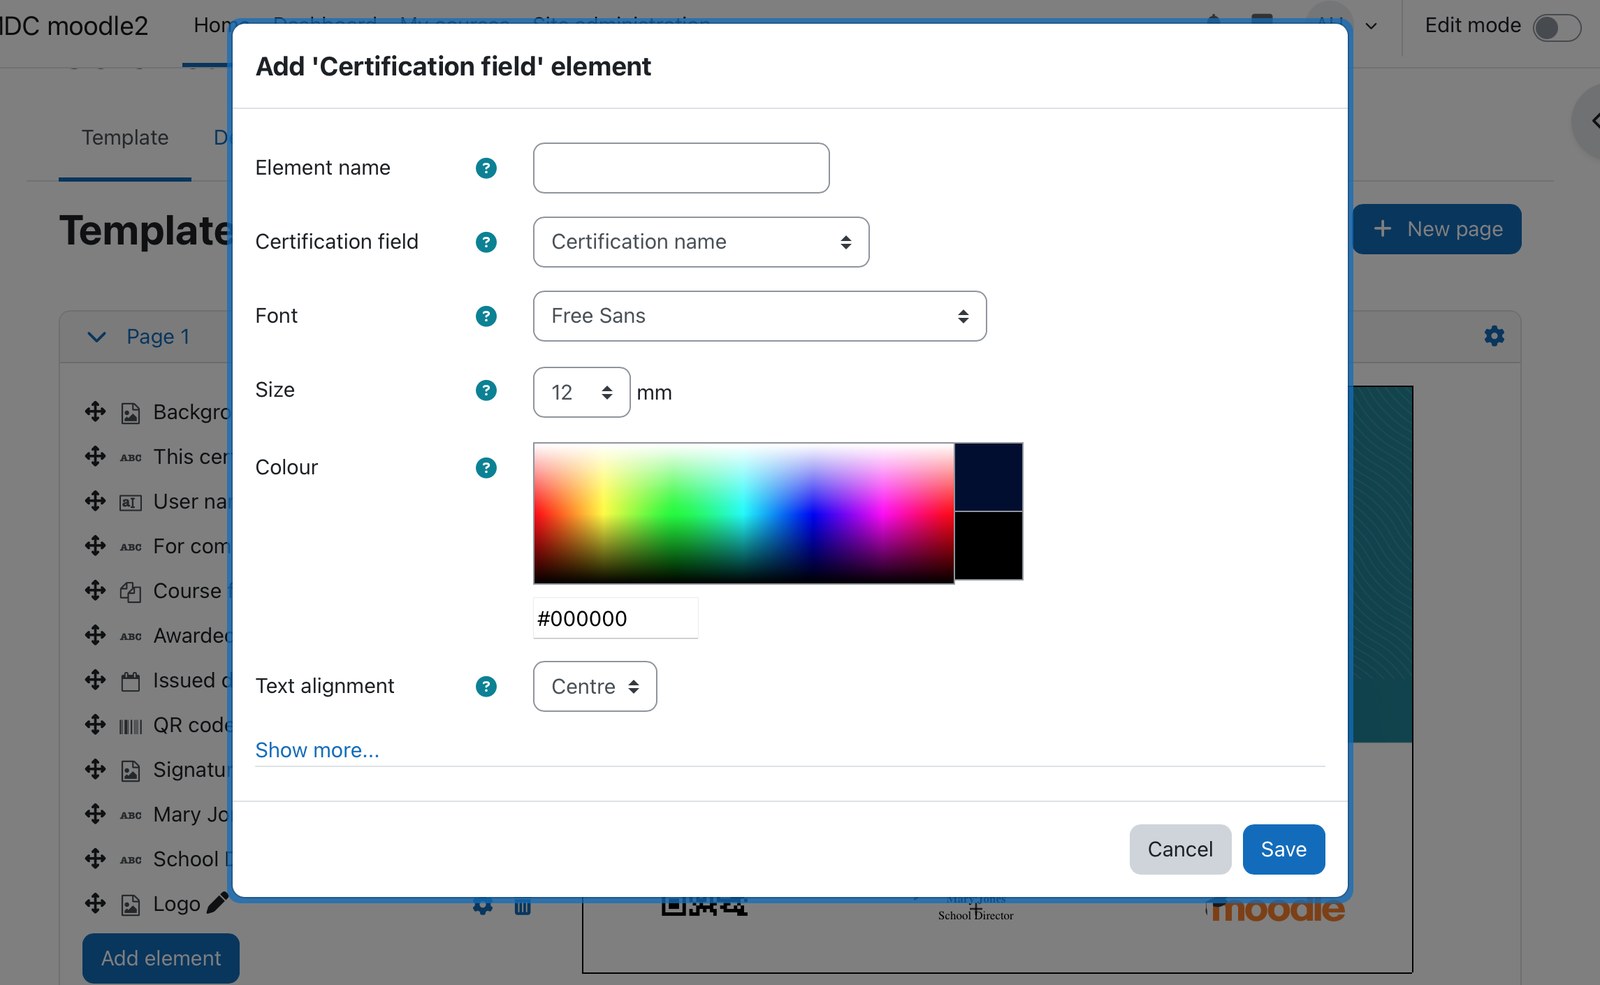This screenshot has width=1600, height=985.
Task: Click move handle for Issued row
Action: 95,680
